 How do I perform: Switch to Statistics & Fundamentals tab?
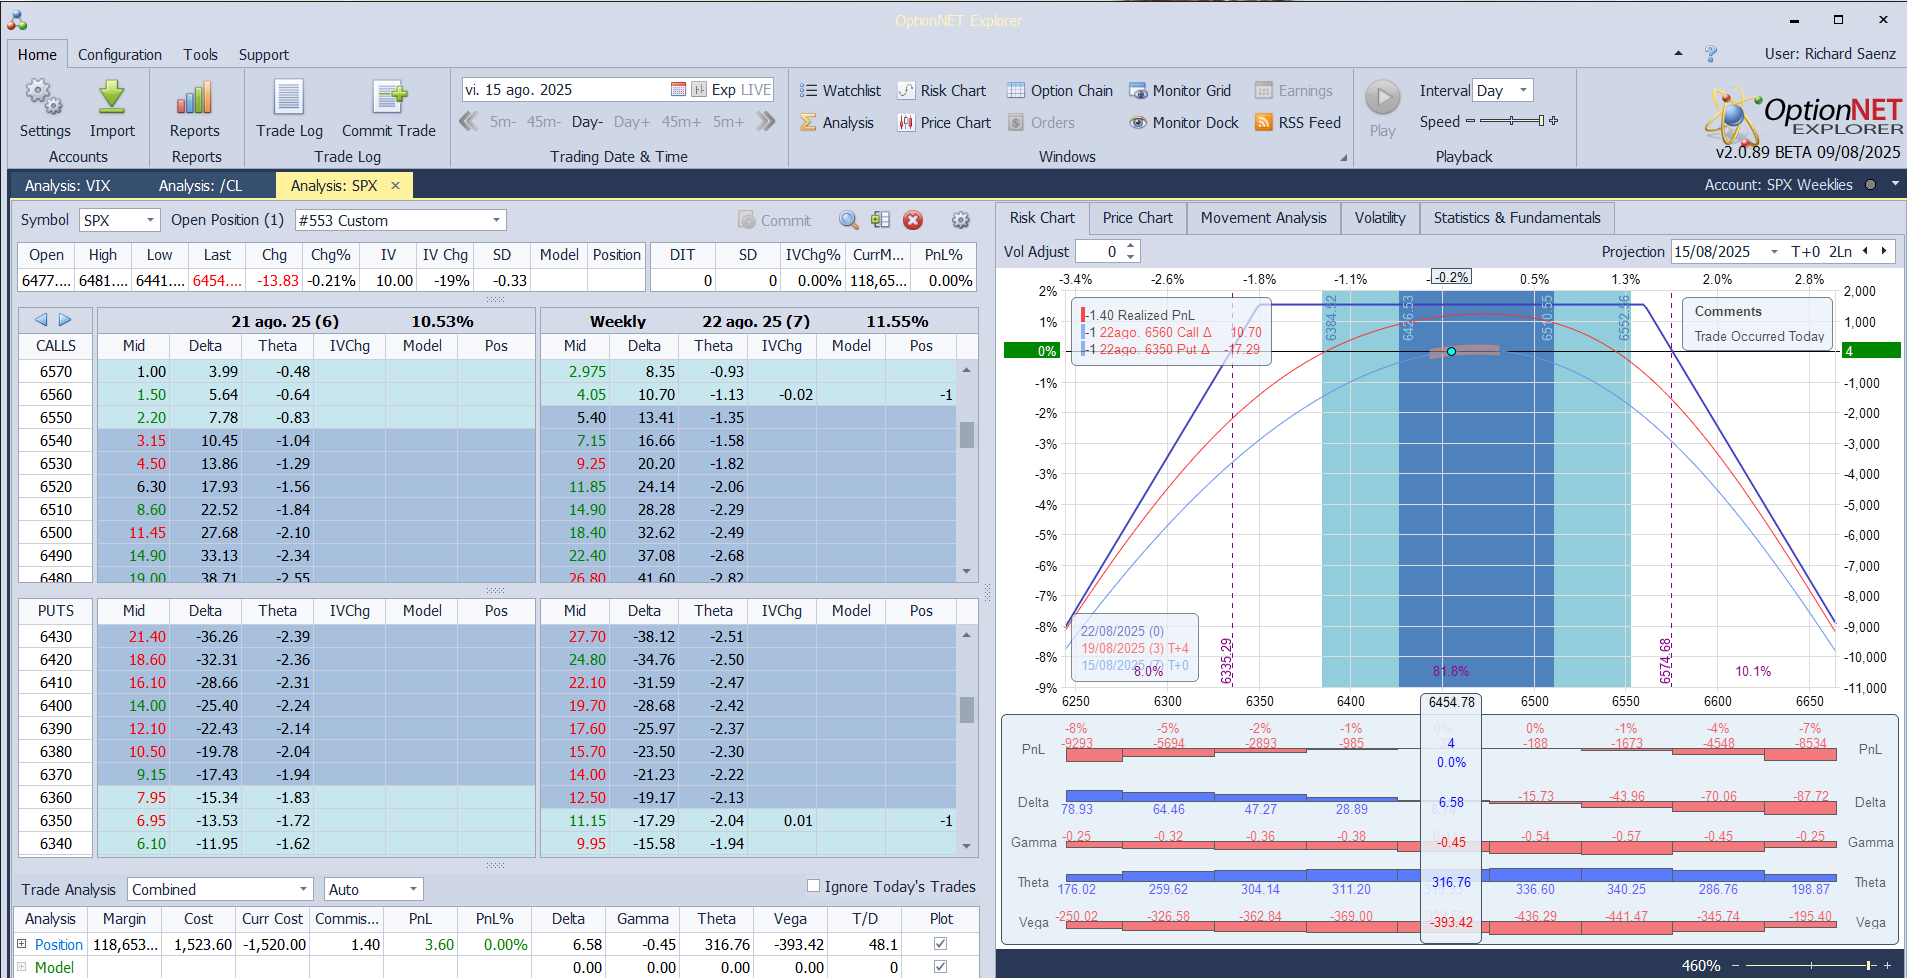1517,218
